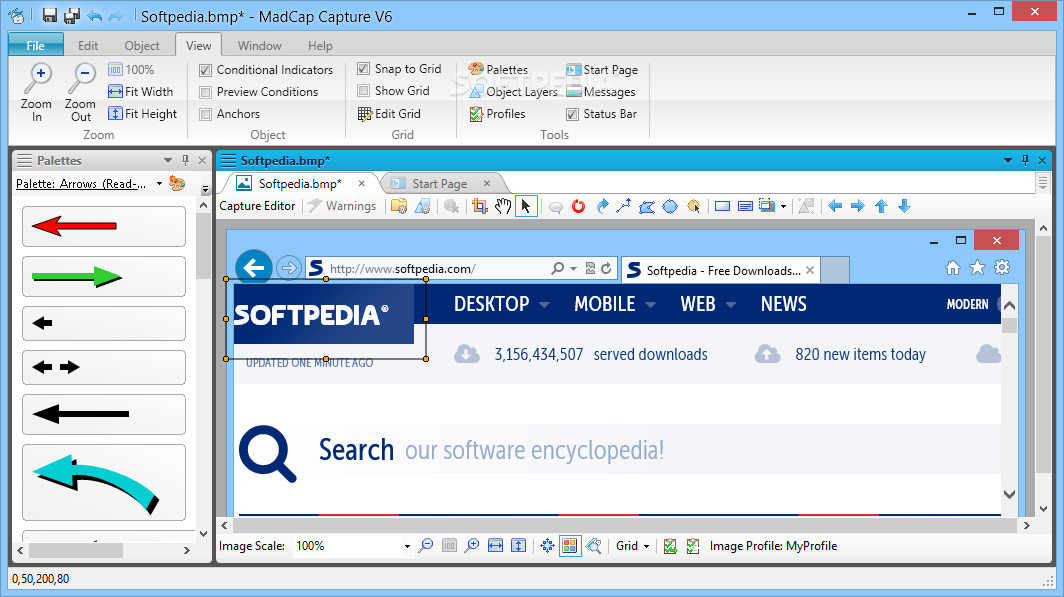Pick the double black arrows palette item

[x=104, y=367]
